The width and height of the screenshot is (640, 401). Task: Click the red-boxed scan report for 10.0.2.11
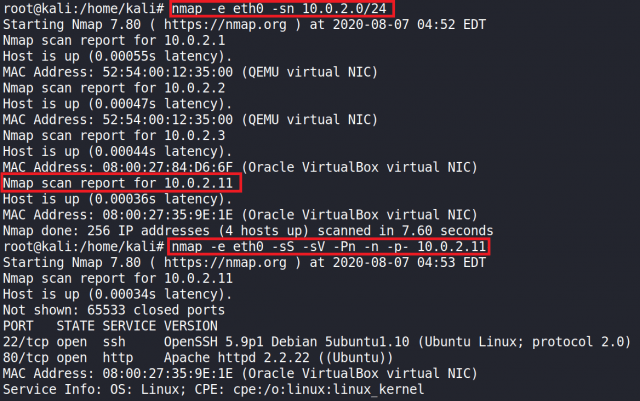tap(121, 183)
